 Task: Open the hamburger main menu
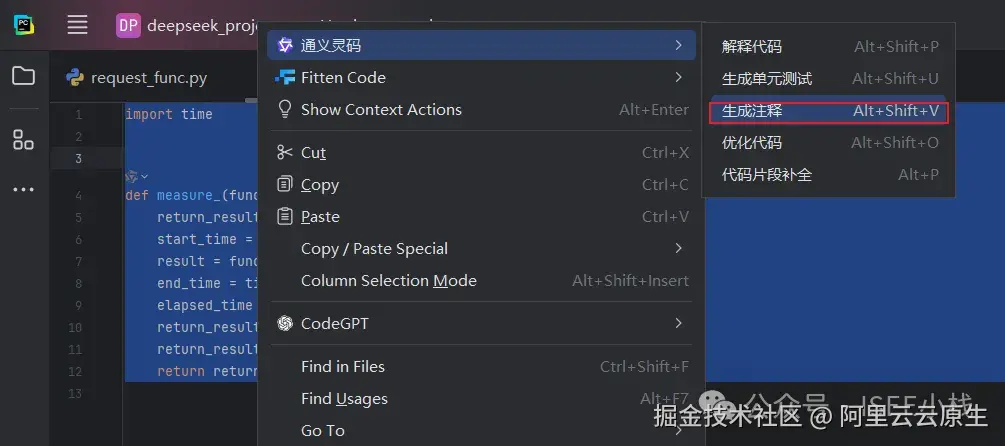pos(77,25)
